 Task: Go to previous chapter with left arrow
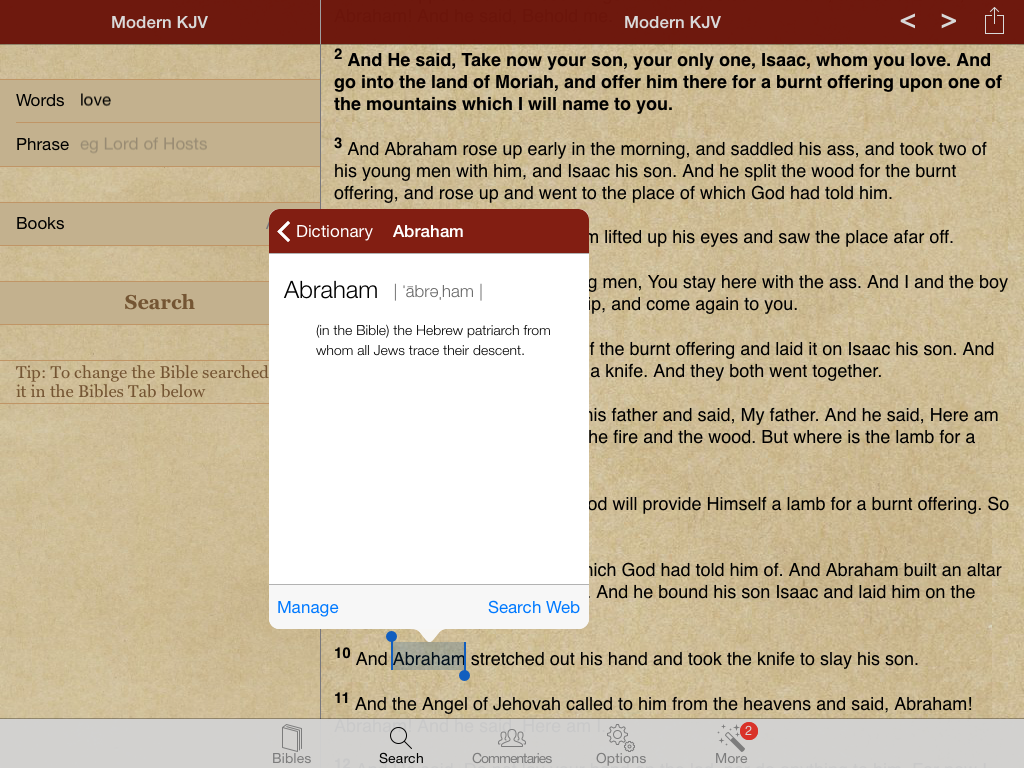pyautogui.click(x=907, y=22)
